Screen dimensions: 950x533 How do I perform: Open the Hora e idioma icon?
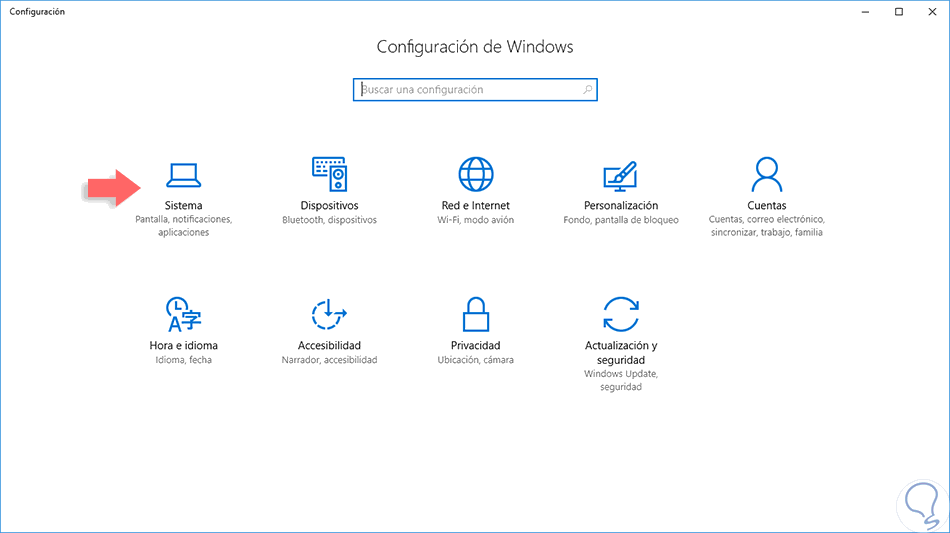click(184, 314)
